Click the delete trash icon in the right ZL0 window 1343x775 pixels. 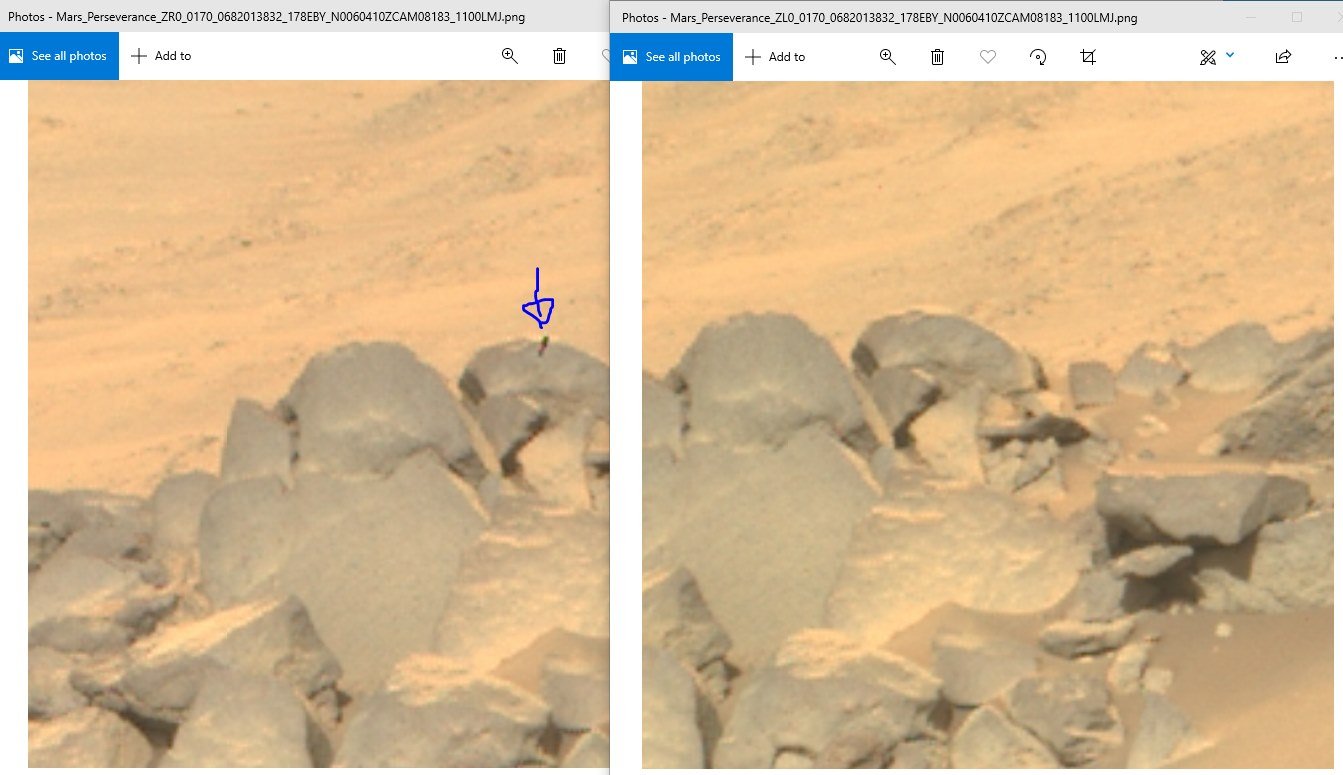pos(937,57)
